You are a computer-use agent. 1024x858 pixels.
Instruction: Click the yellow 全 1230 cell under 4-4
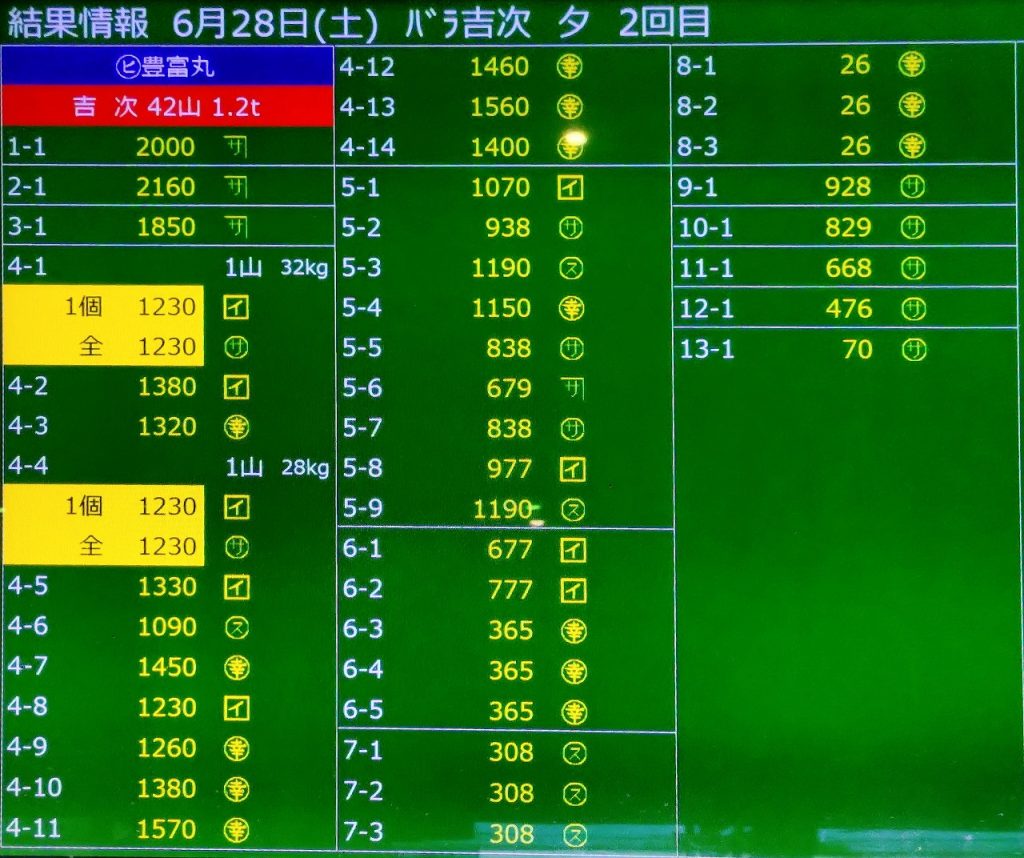pyautogui.click(x=103, y=547)
